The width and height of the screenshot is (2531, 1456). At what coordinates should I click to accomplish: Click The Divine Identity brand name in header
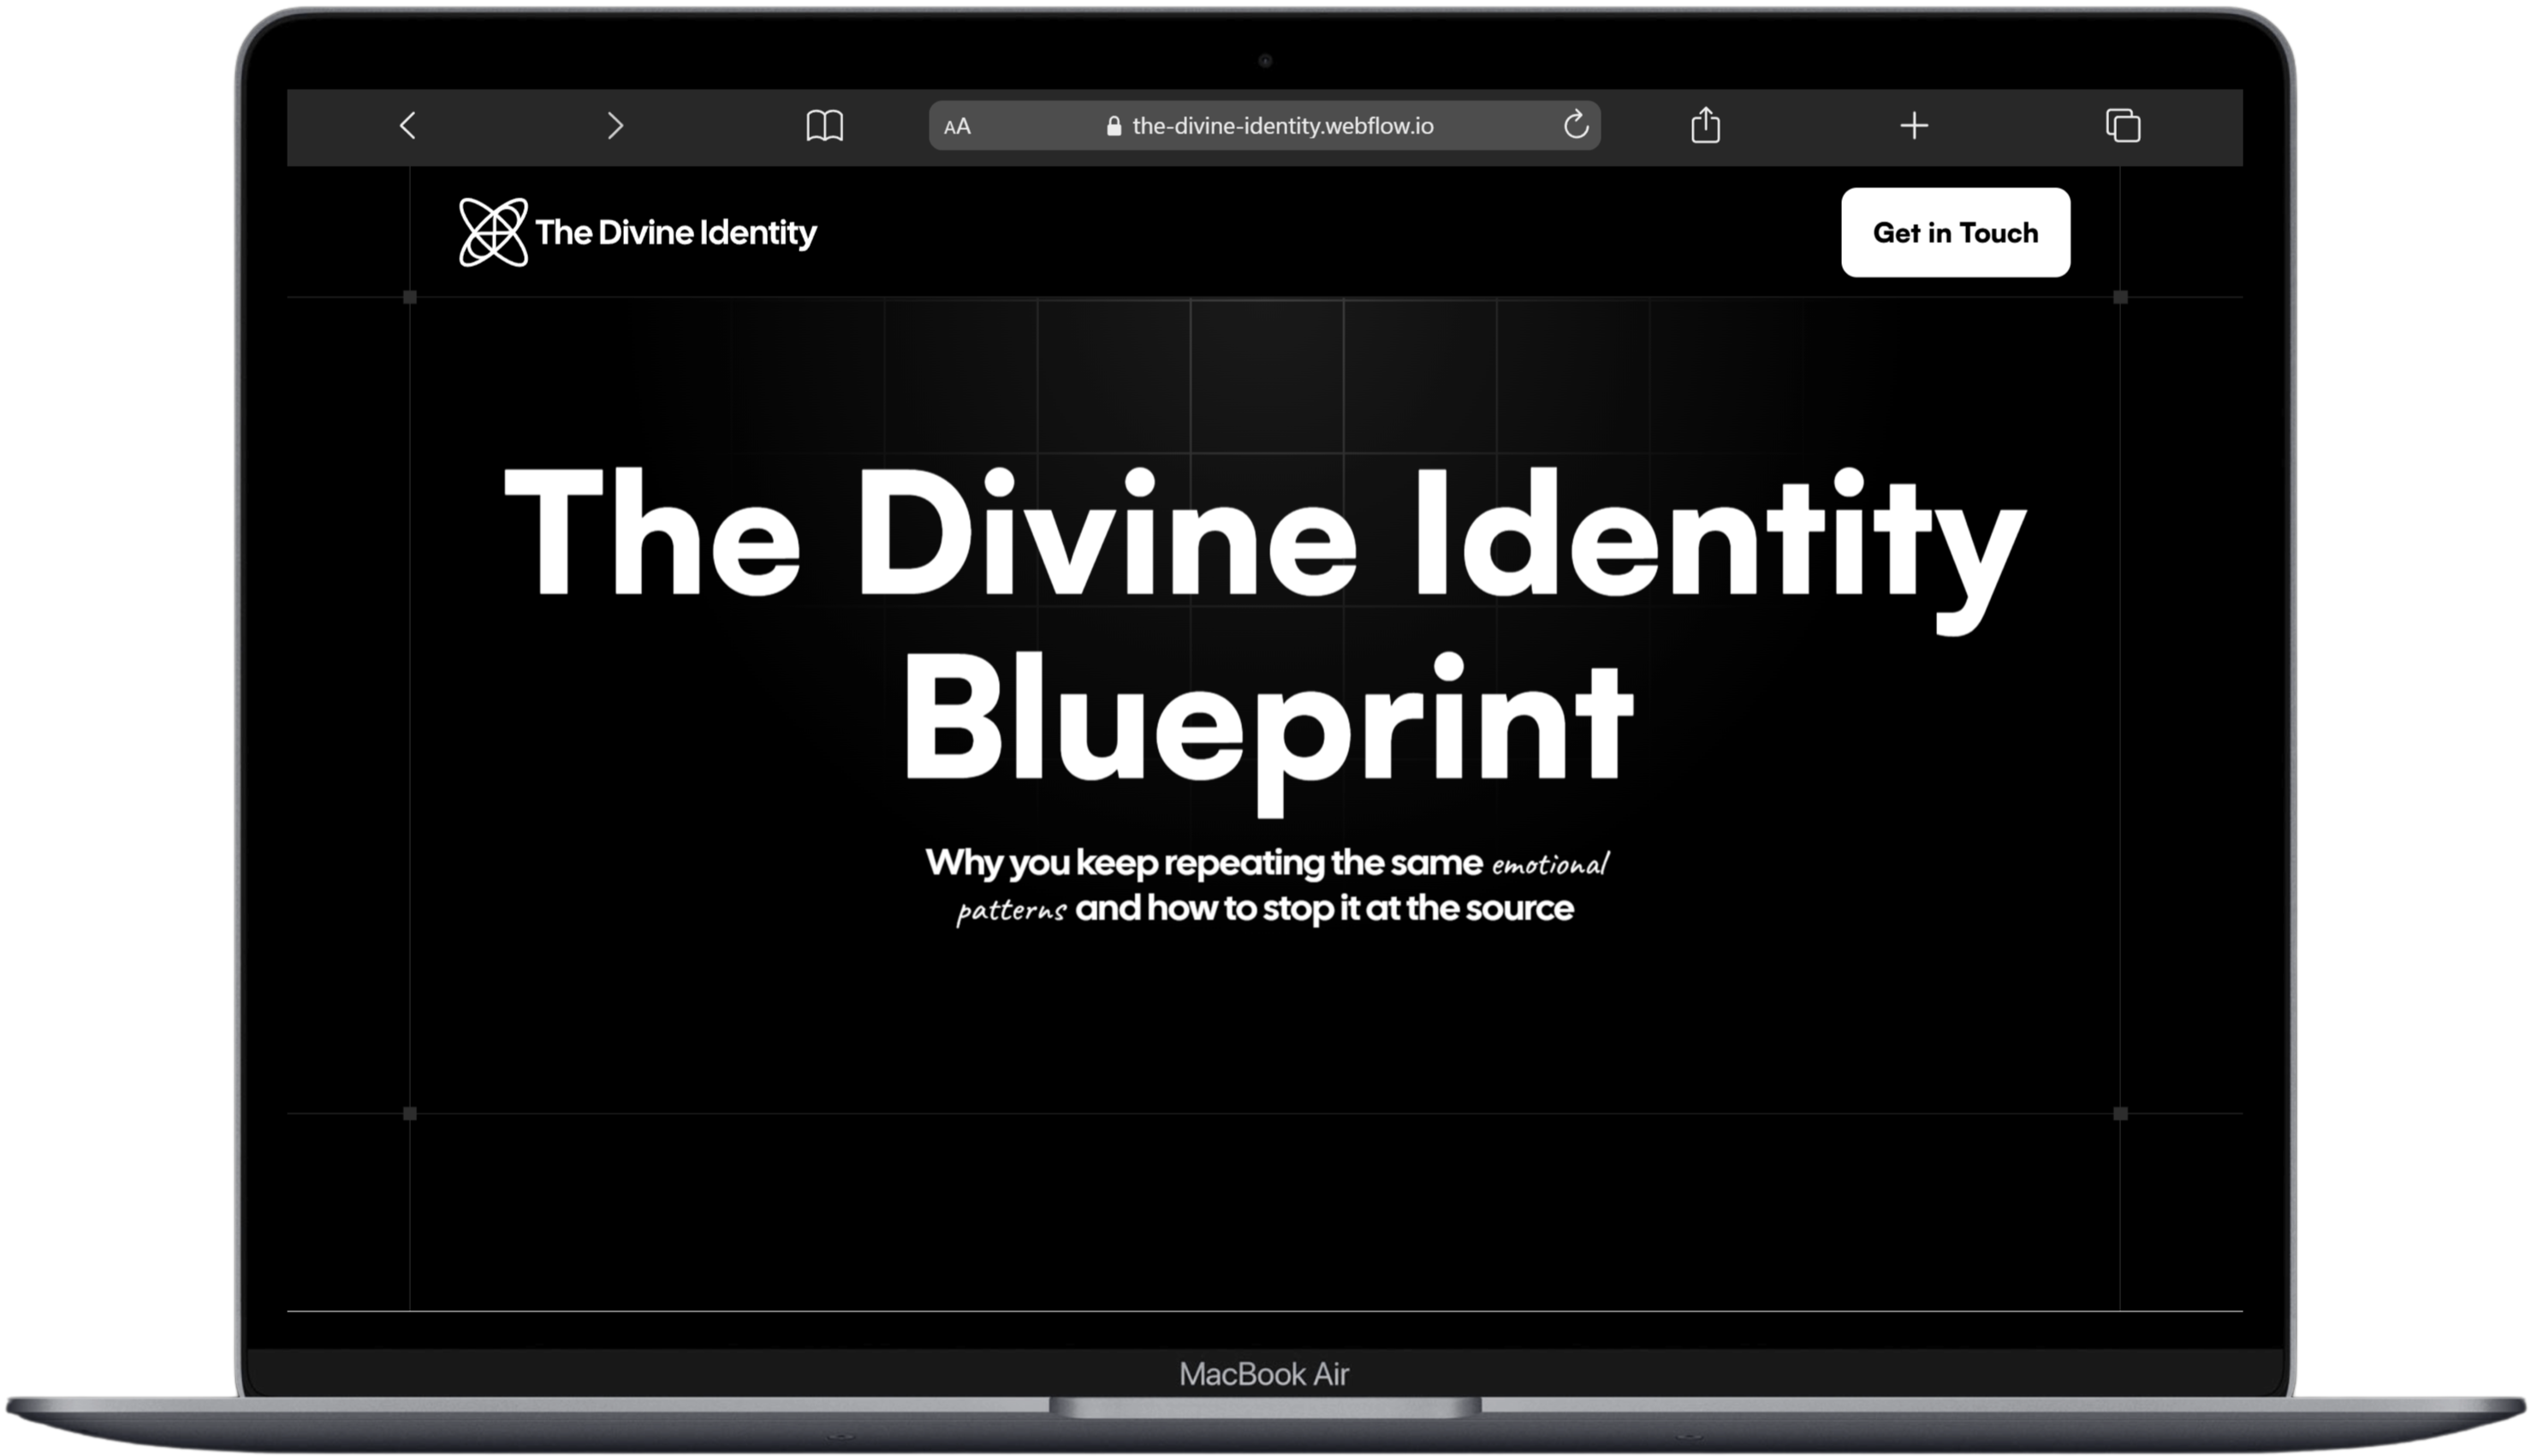(676, 232)
